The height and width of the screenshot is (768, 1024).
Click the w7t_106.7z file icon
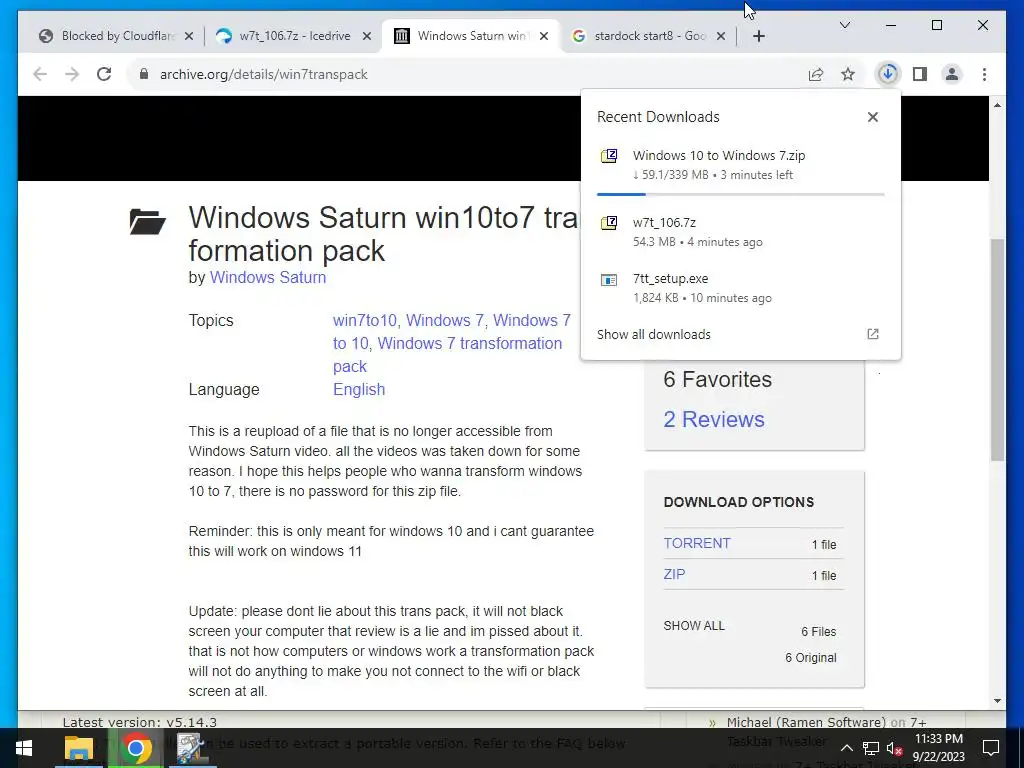609,223
